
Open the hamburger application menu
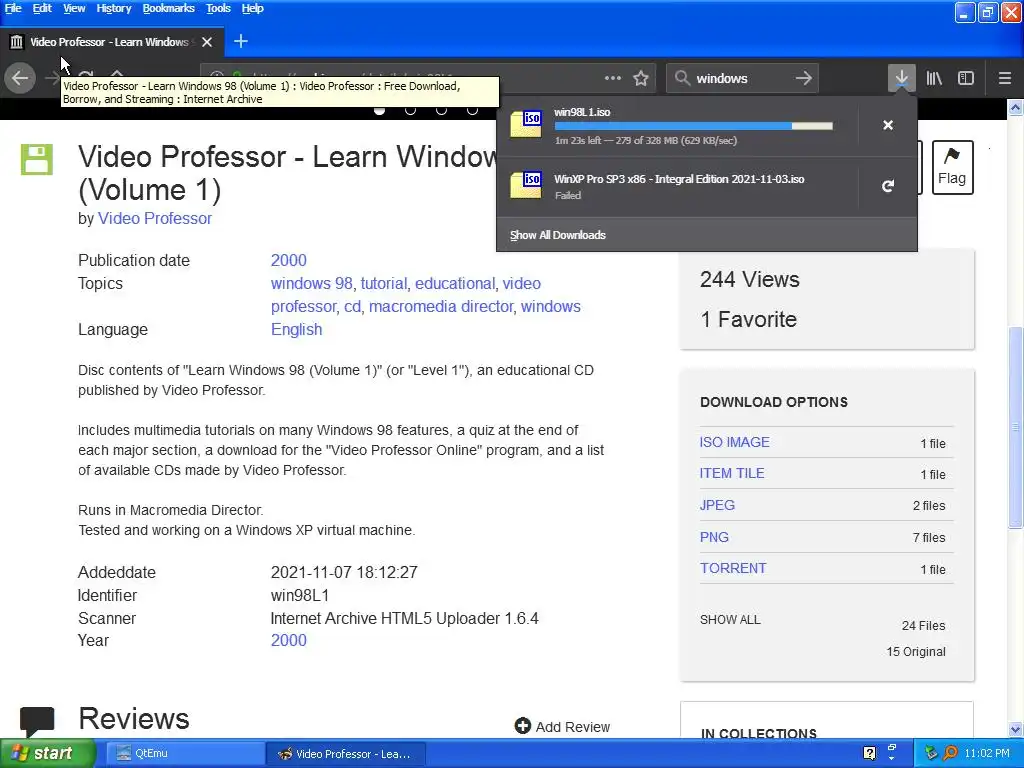pos(1005,78)
